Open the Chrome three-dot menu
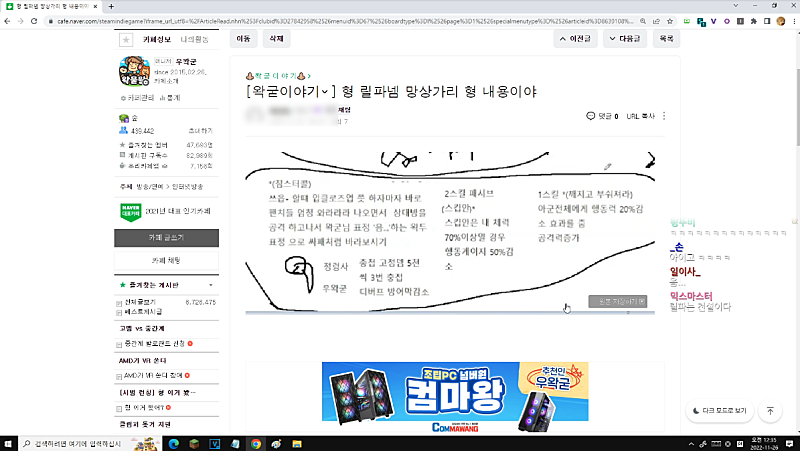This screenshot has height=451, width=800. (x=794, y=21)
